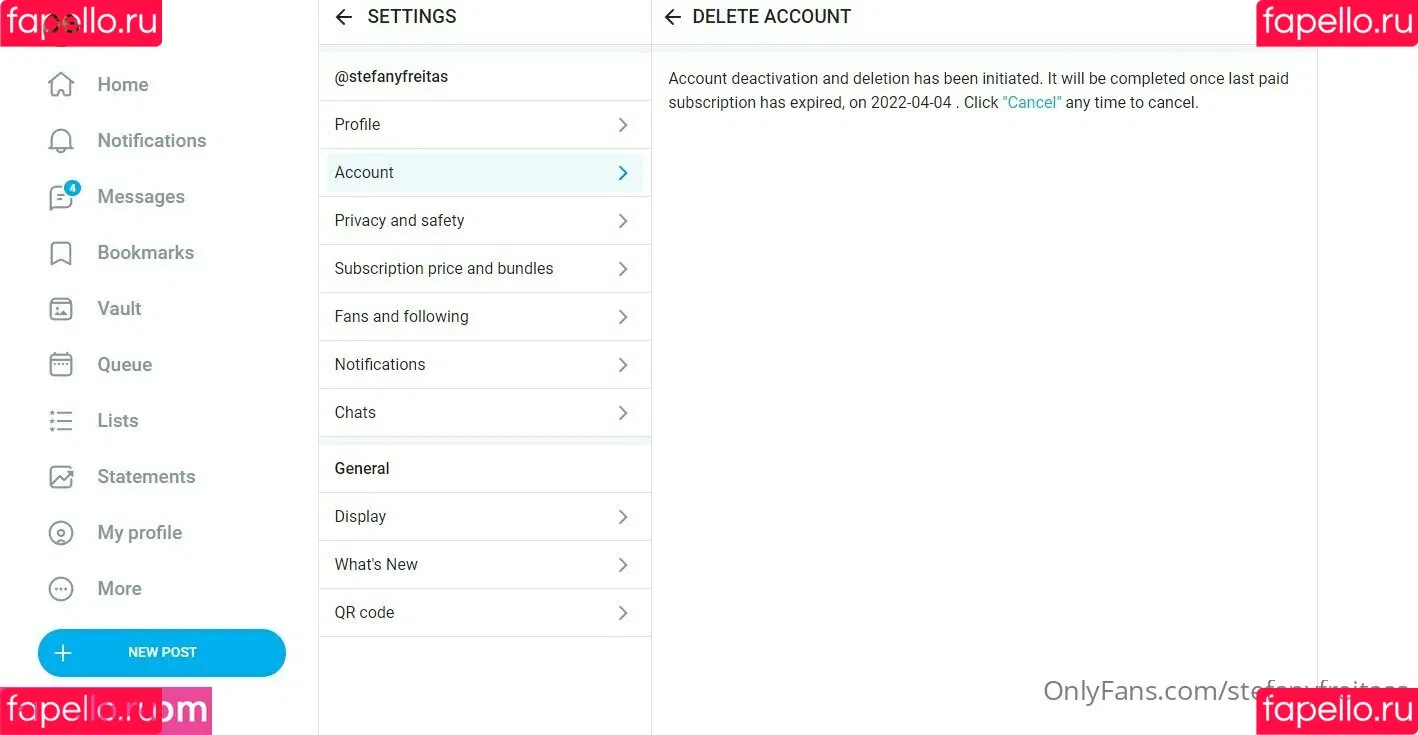Select the Queue calendar icon

click(61, 365)
